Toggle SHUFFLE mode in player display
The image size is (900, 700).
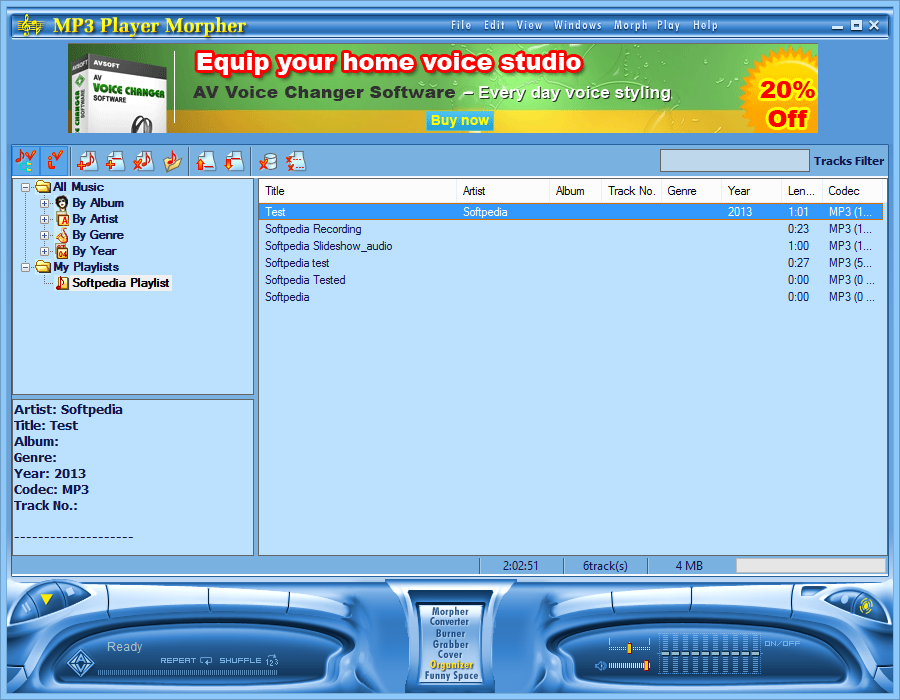pyautogui.click(x=249, y=660)
